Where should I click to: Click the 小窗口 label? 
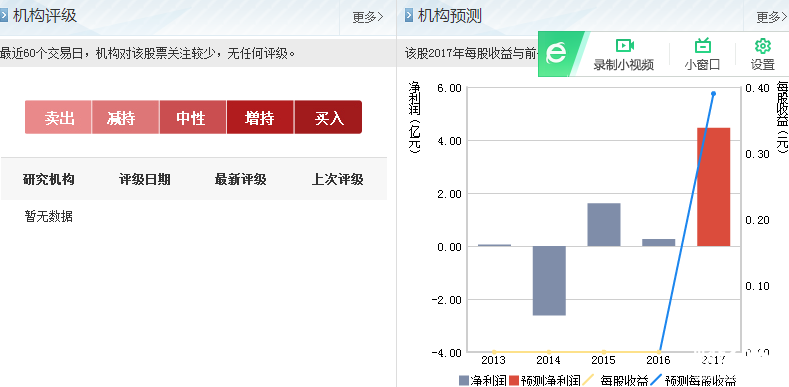[702, 65]
